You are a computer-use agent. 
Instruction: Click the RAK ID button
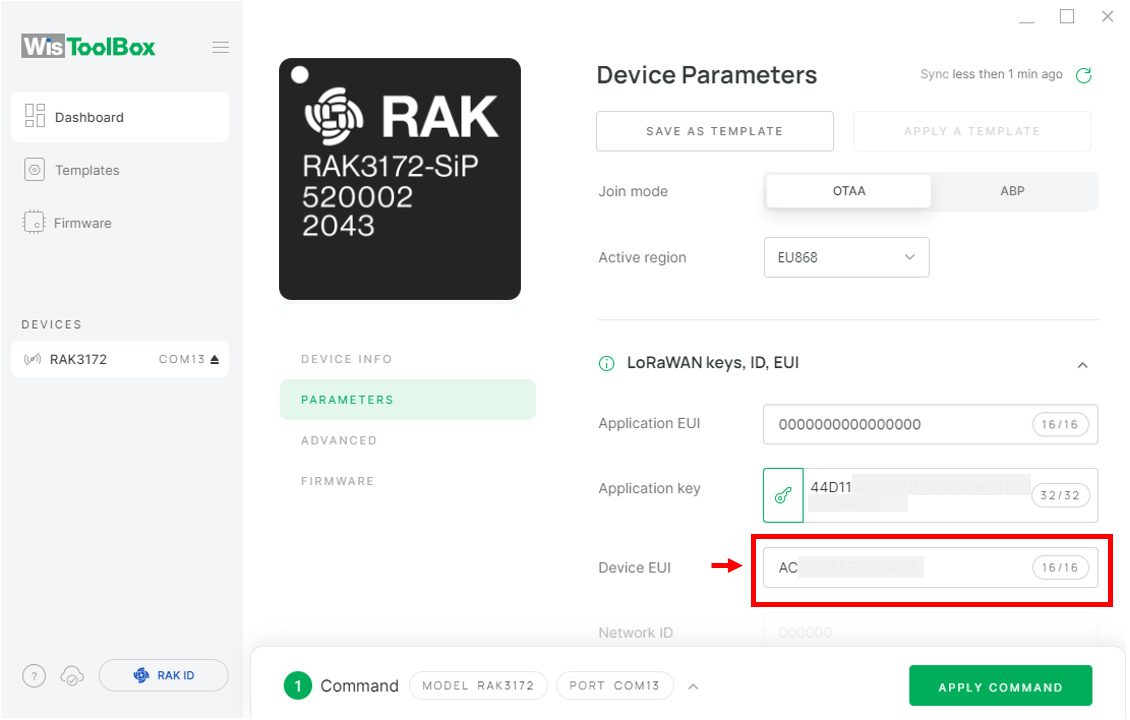164,676
